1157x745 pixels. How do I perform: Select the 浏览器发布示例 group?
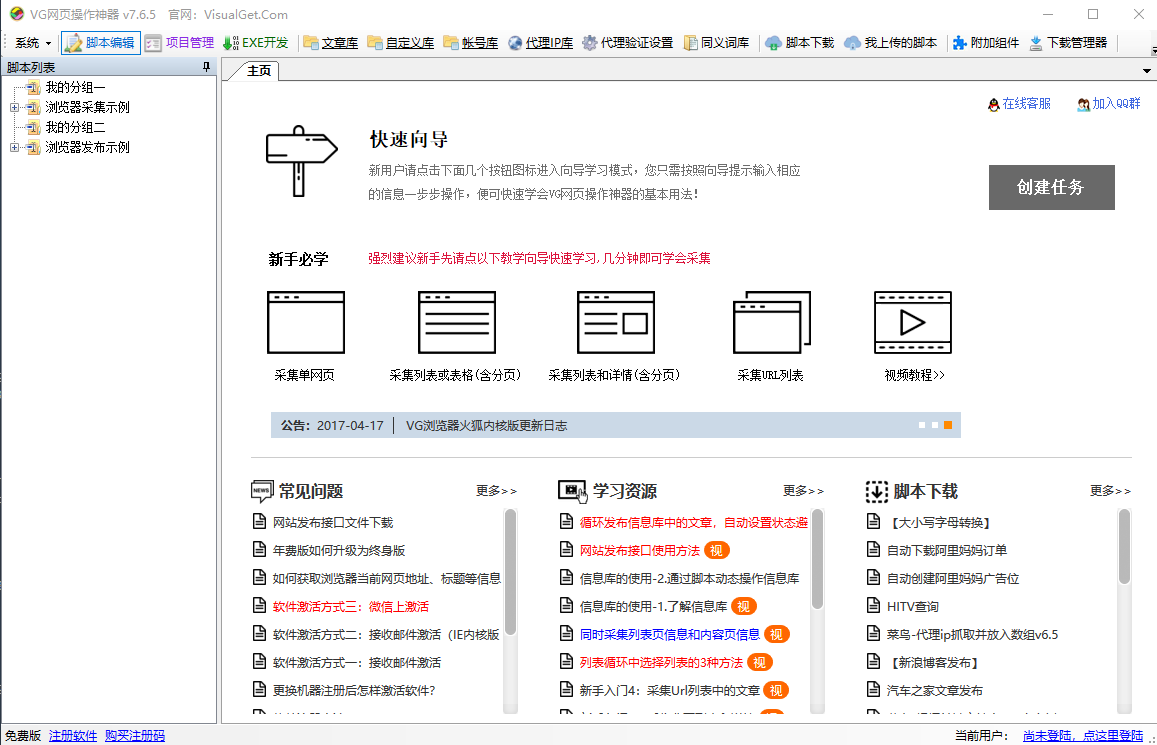click(x=87, y=148)
